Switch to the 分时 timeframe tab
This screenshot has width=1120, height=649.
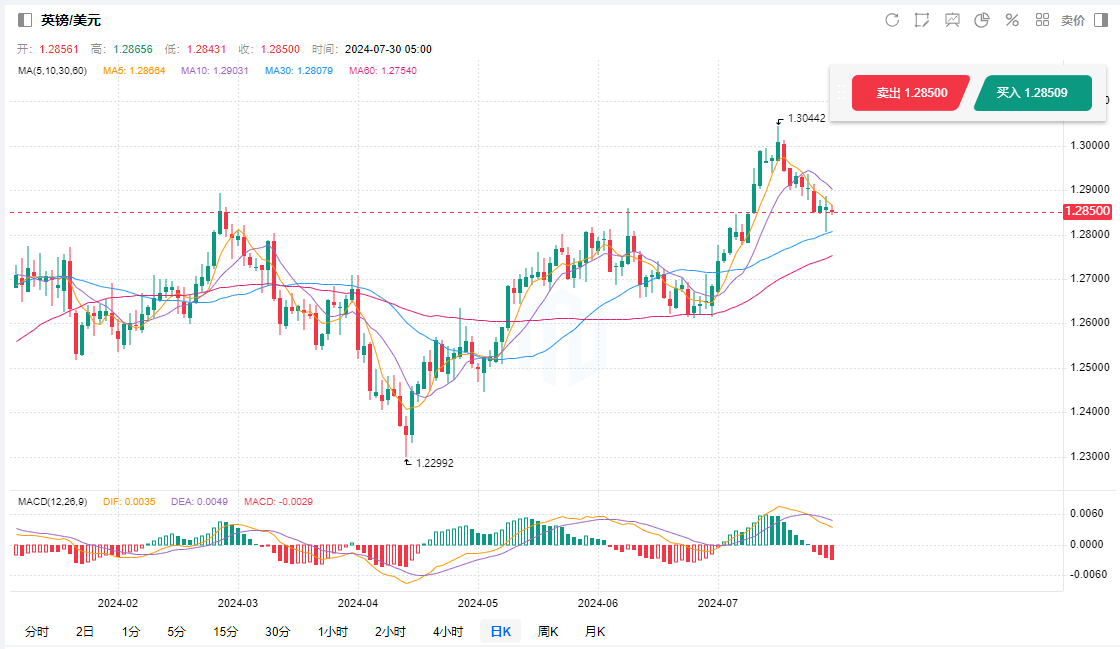click(36, 631)
